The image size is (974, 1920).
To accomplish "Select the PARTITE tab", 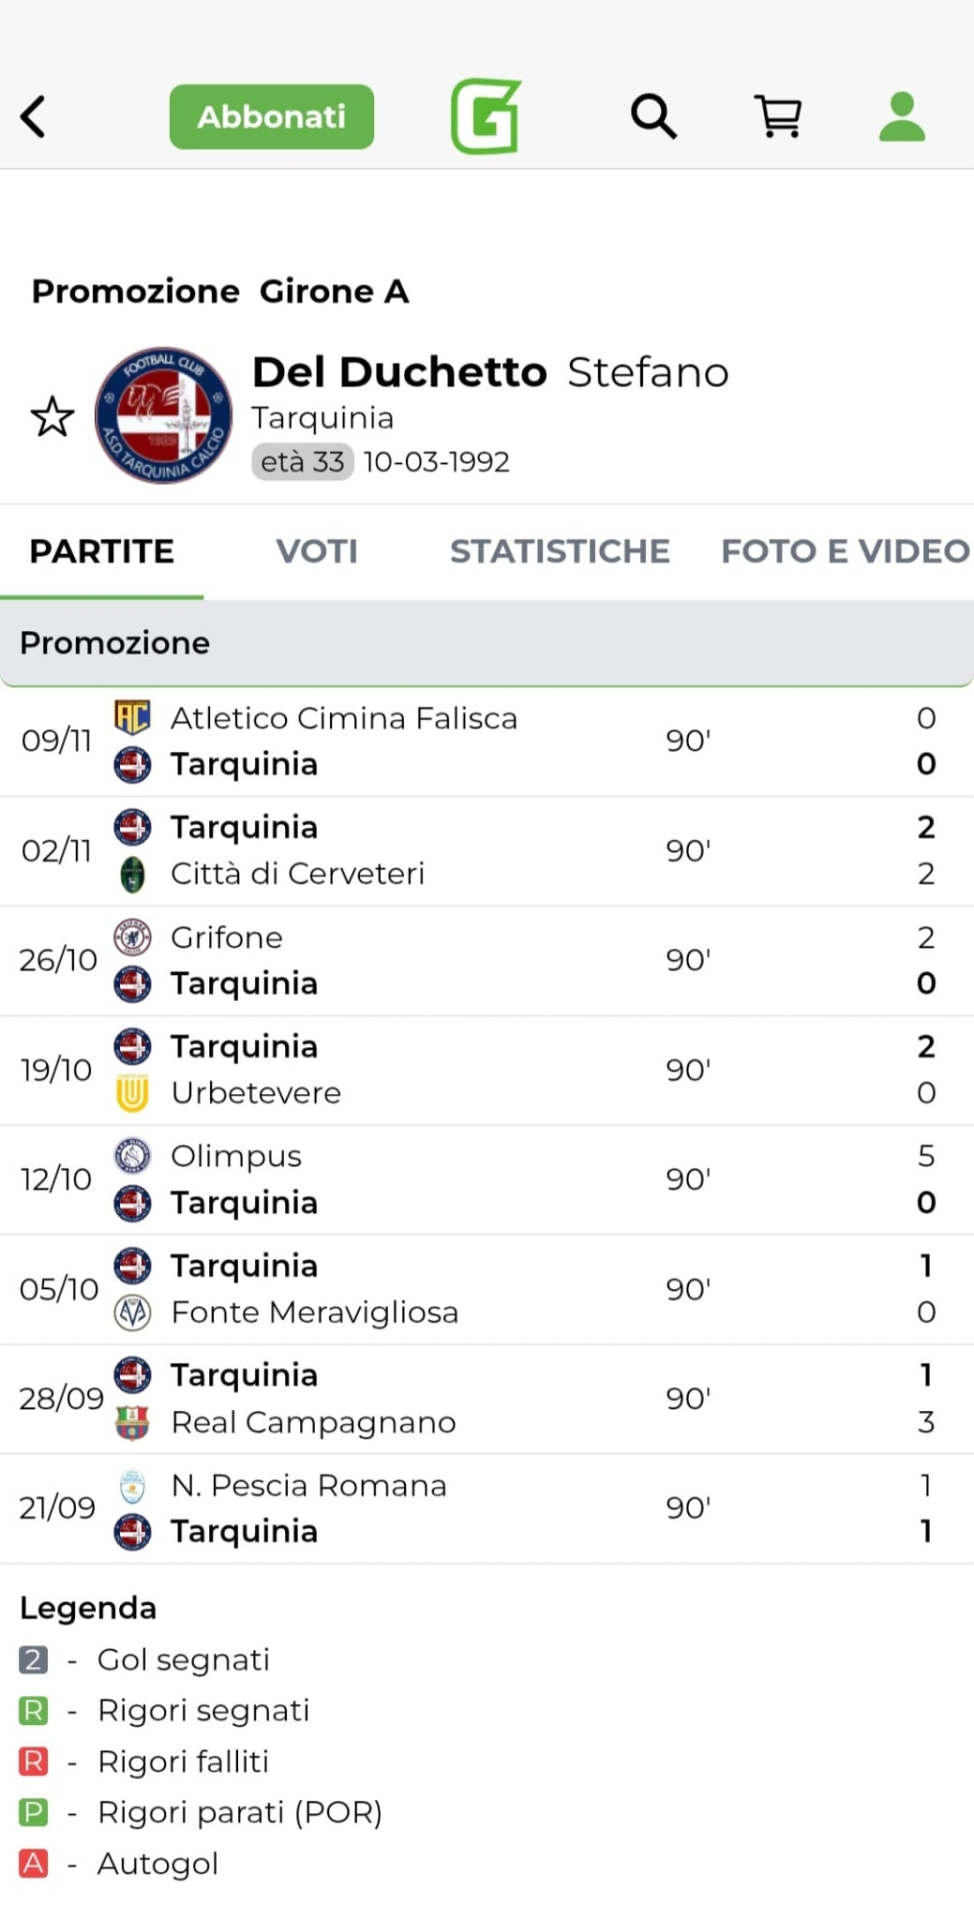I will tap(102, 551).
